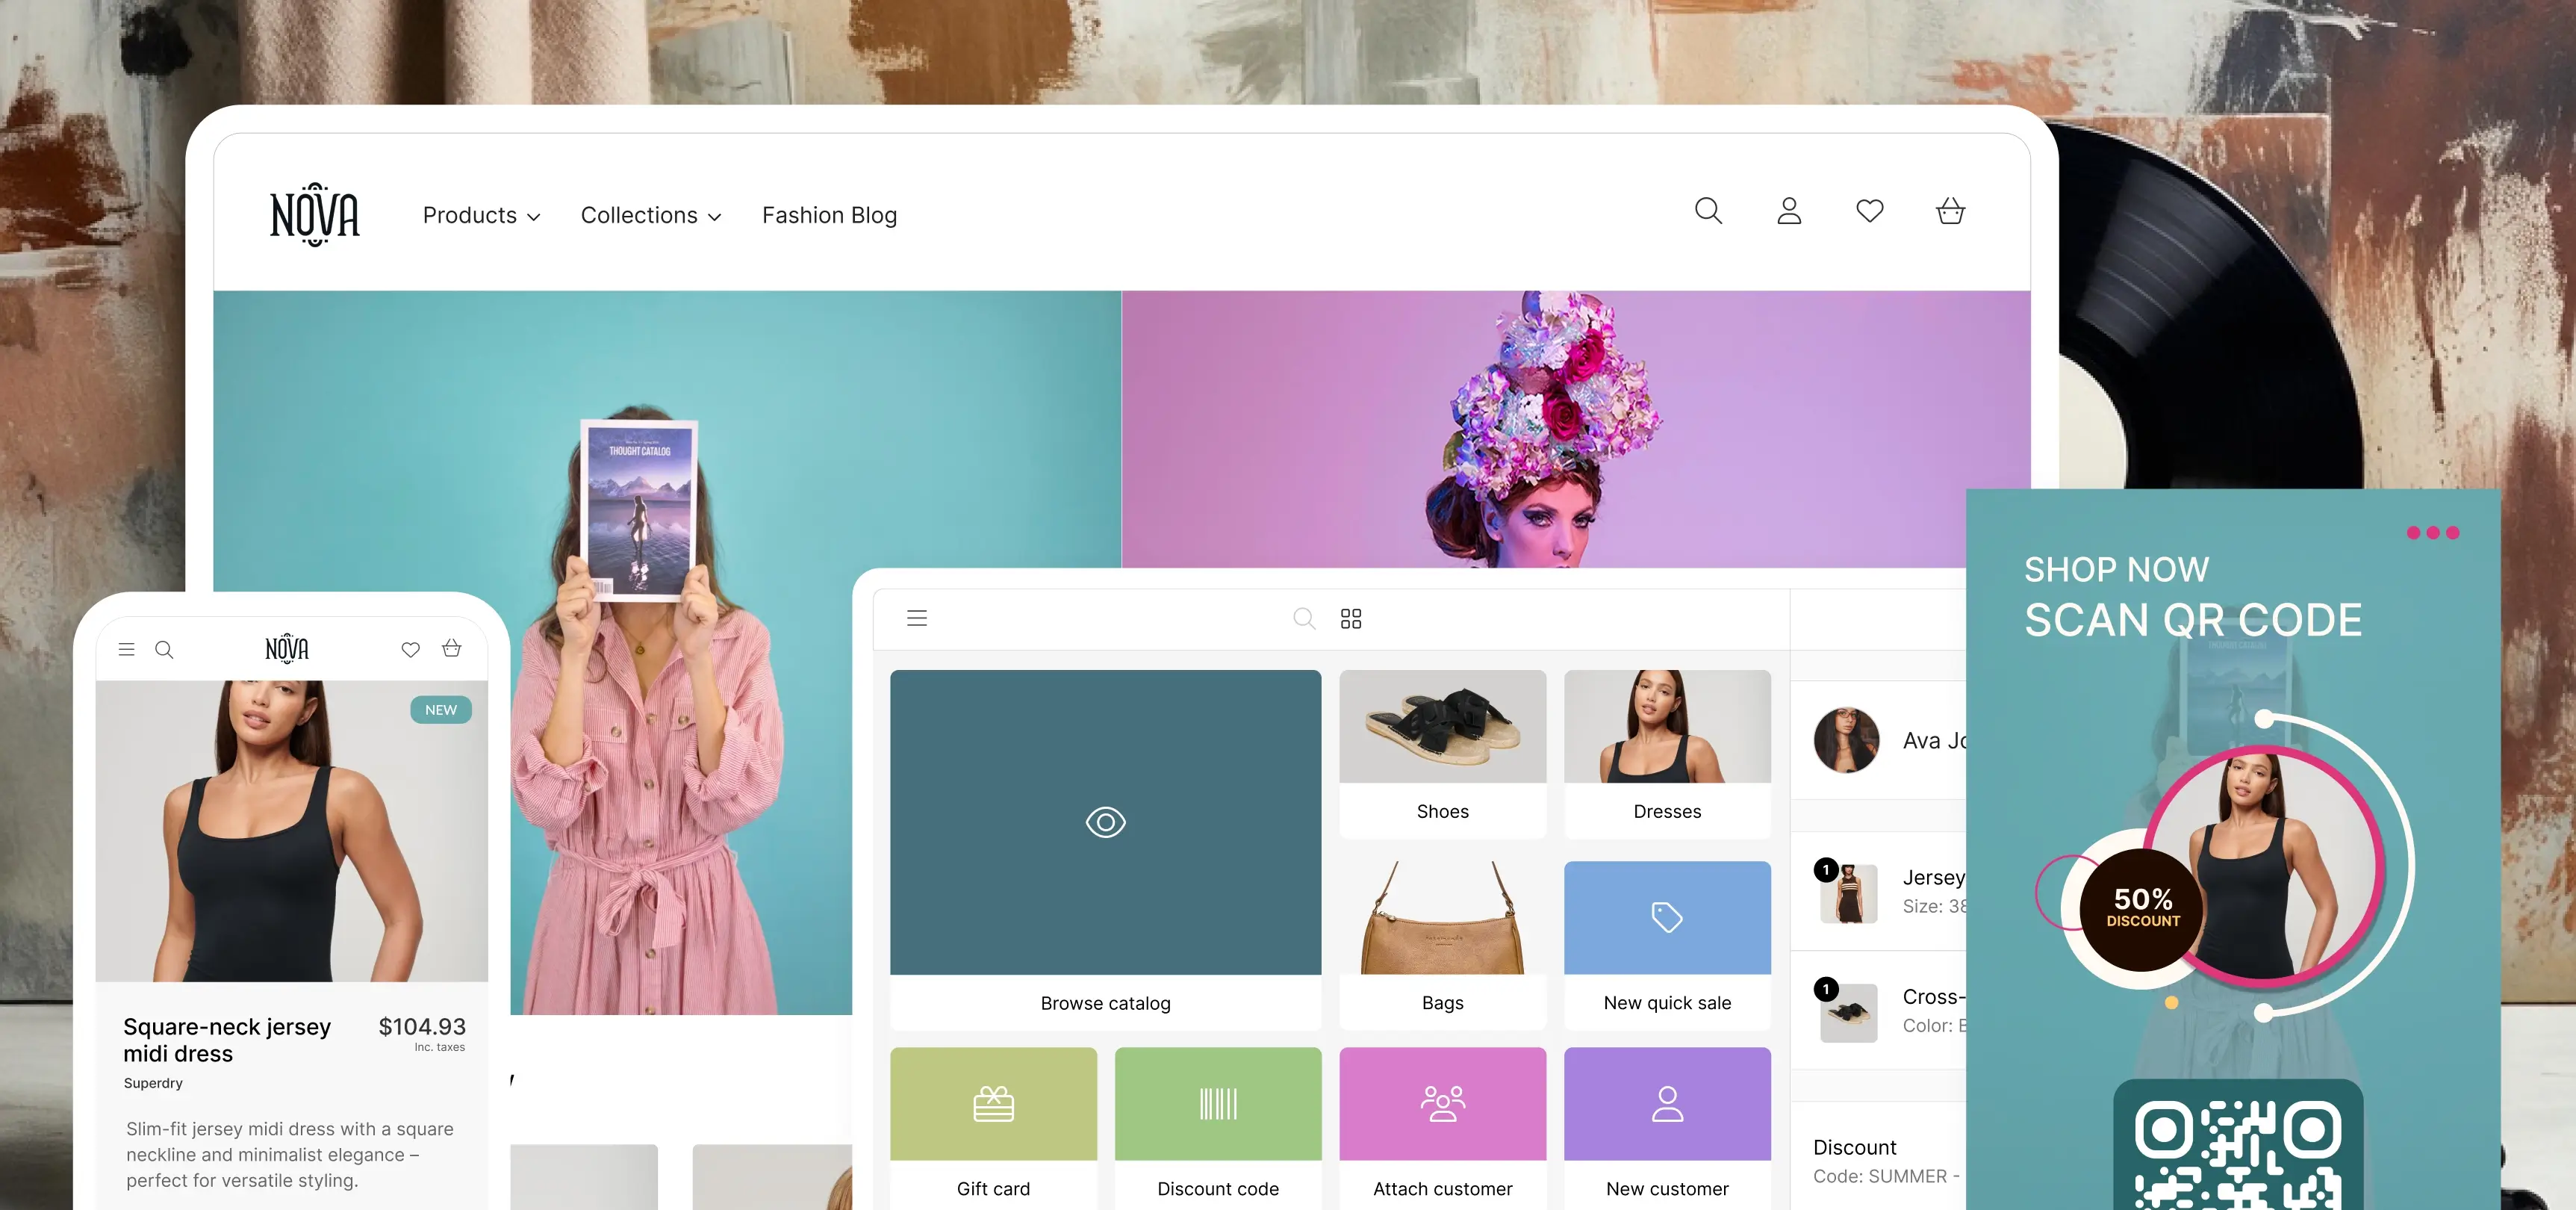Image resolution: width=2576 pixels, height=1210 pixels.
Task: Open the hamburger menu on the mobile view
Action: click(127, 648)
